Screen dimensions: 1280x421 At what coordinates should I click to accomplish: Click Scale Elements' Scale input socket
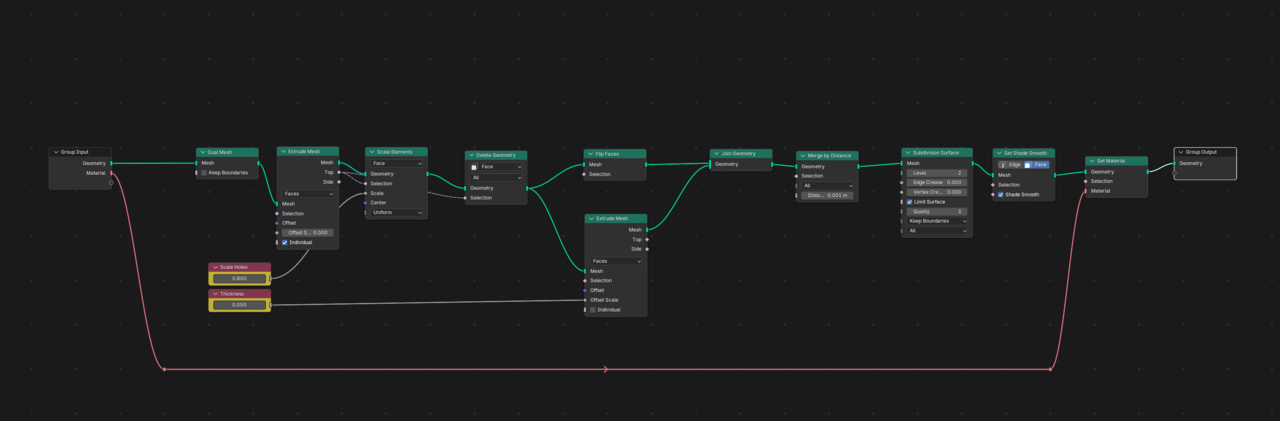(365, 193)
